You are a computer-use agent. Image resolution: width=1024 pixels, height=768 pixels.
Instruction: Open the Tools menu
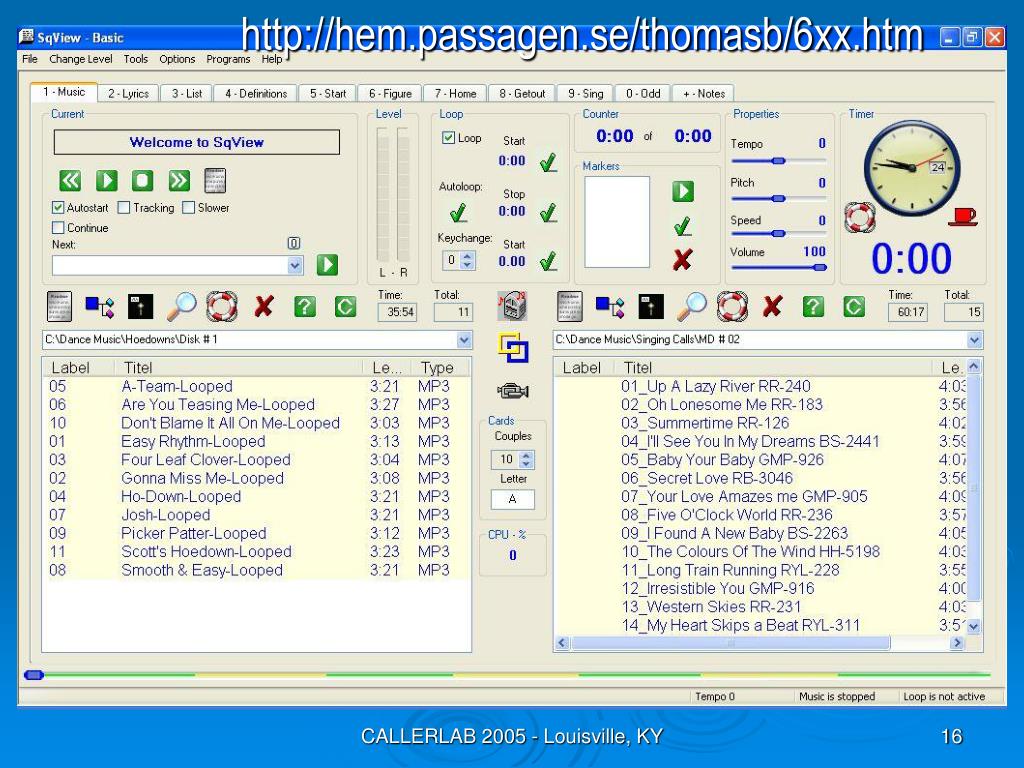pos(136,59)
